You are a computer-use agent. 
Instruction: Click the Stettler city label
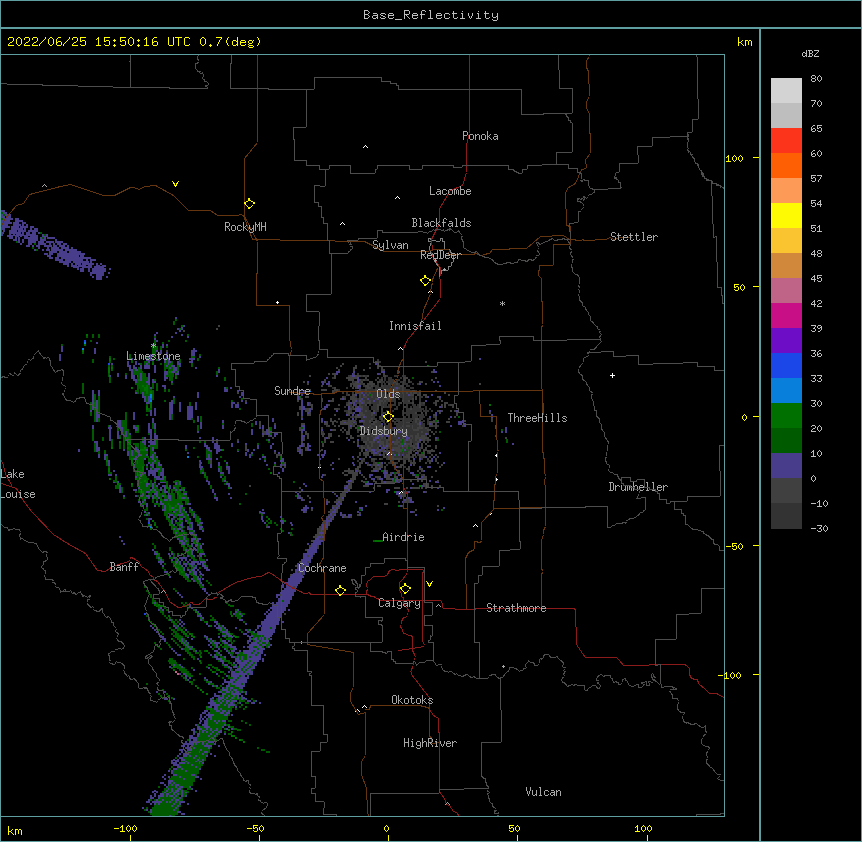(x=634, y=237)
